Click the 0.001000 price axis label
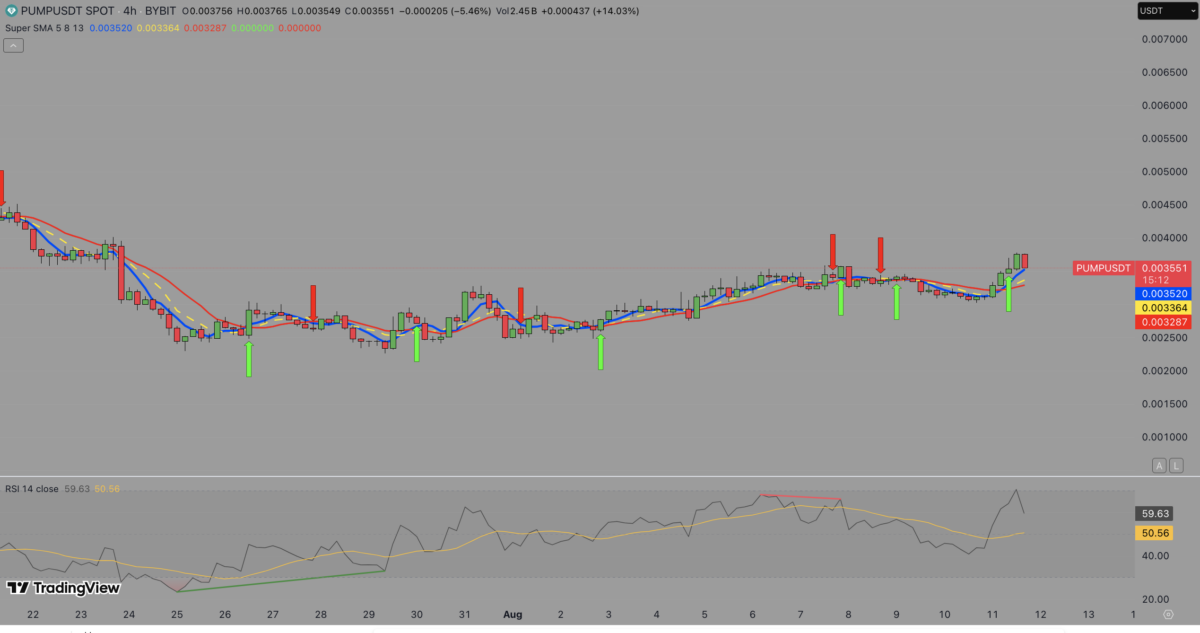This screenshot has width=1200, height=633. (x=1165, y=437)
